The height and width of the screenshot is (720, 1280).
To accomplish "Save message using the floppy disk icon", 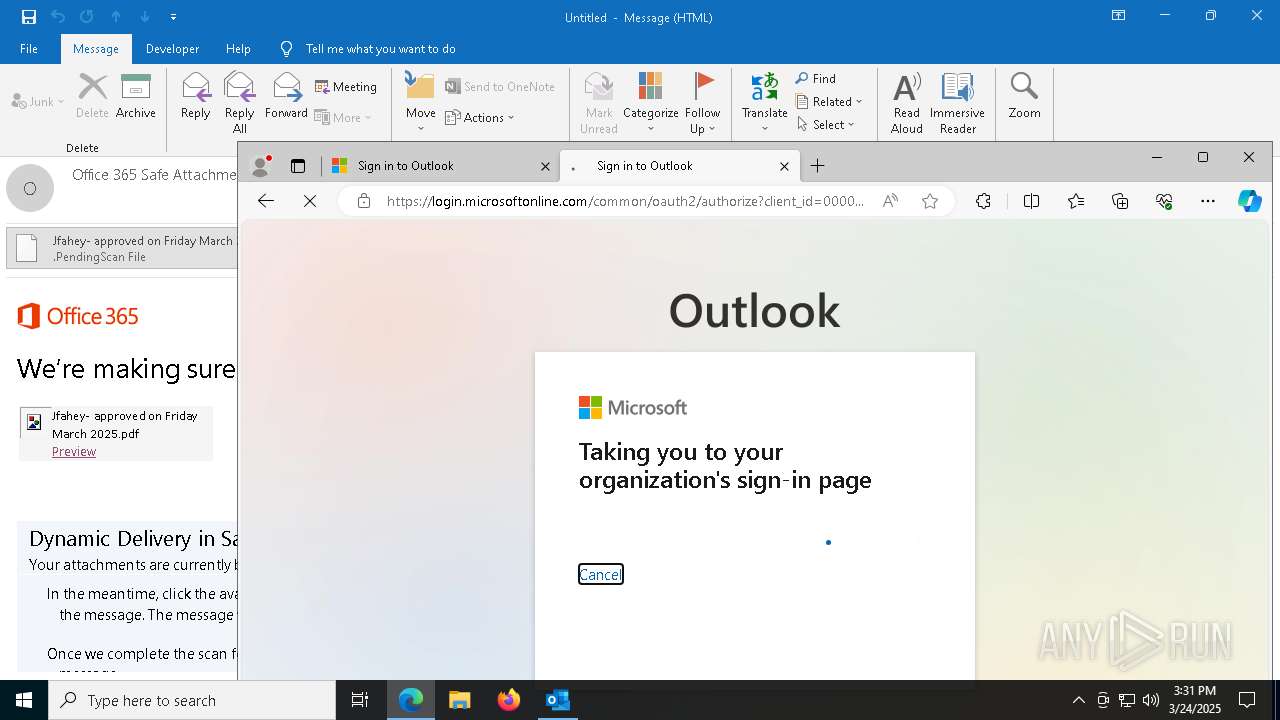I will pos(29,17).
